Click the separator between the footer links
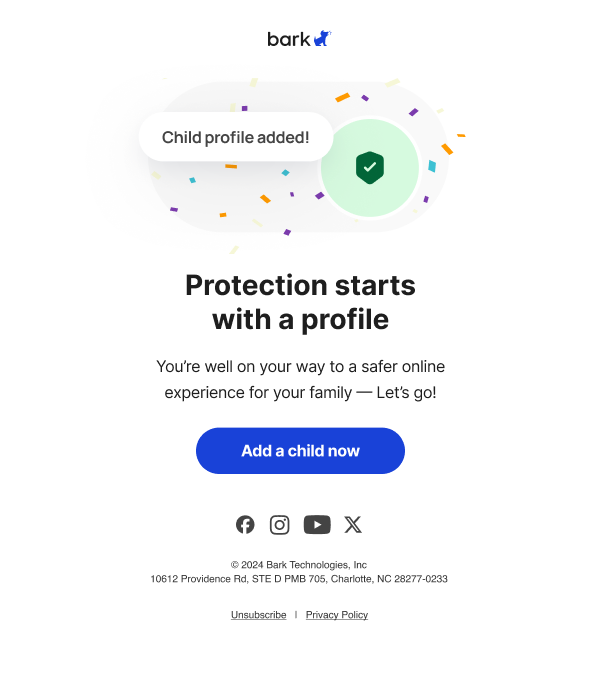600x673 pixels. [x=296, y=615]
